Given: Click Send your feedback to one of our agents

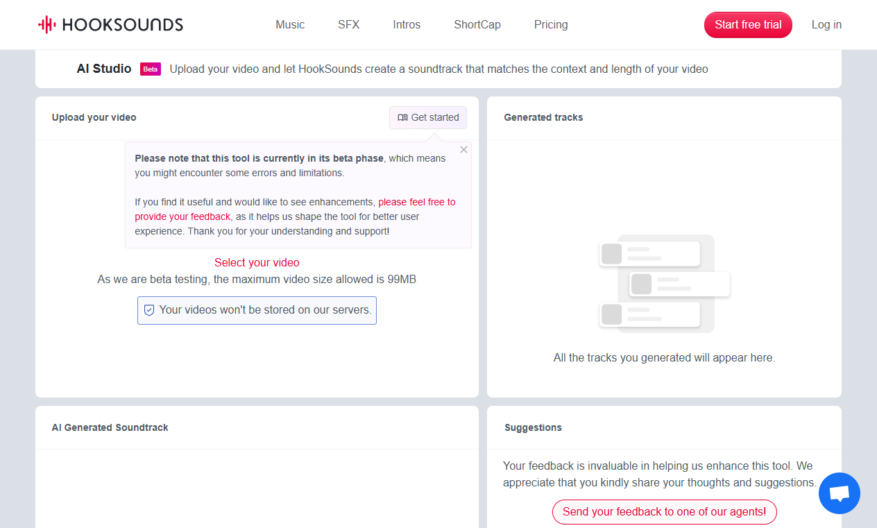Looking at the screenshot, I should click(x=664, y=512).
